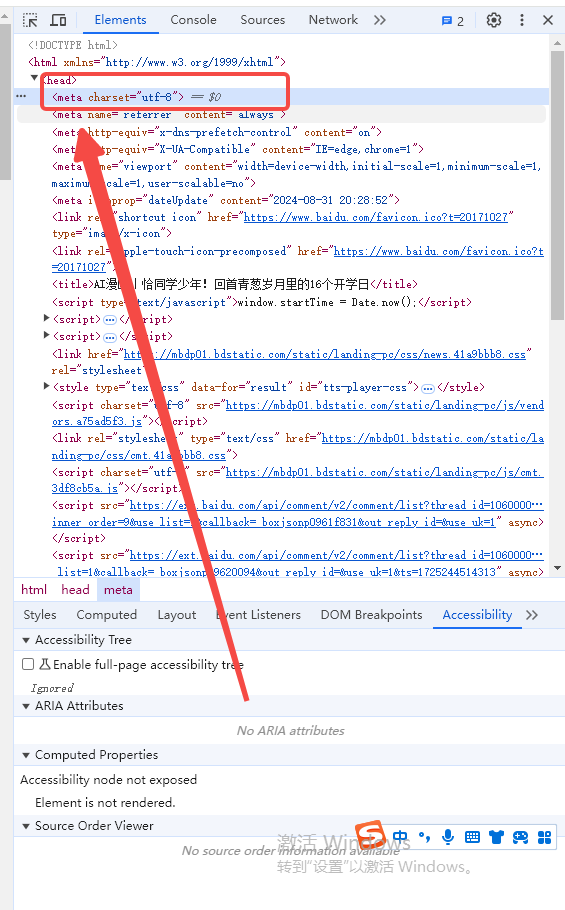Select the head breadcrumb item
Image resolution: width=565 pixels, height=910 pixels.
point(75,590)
